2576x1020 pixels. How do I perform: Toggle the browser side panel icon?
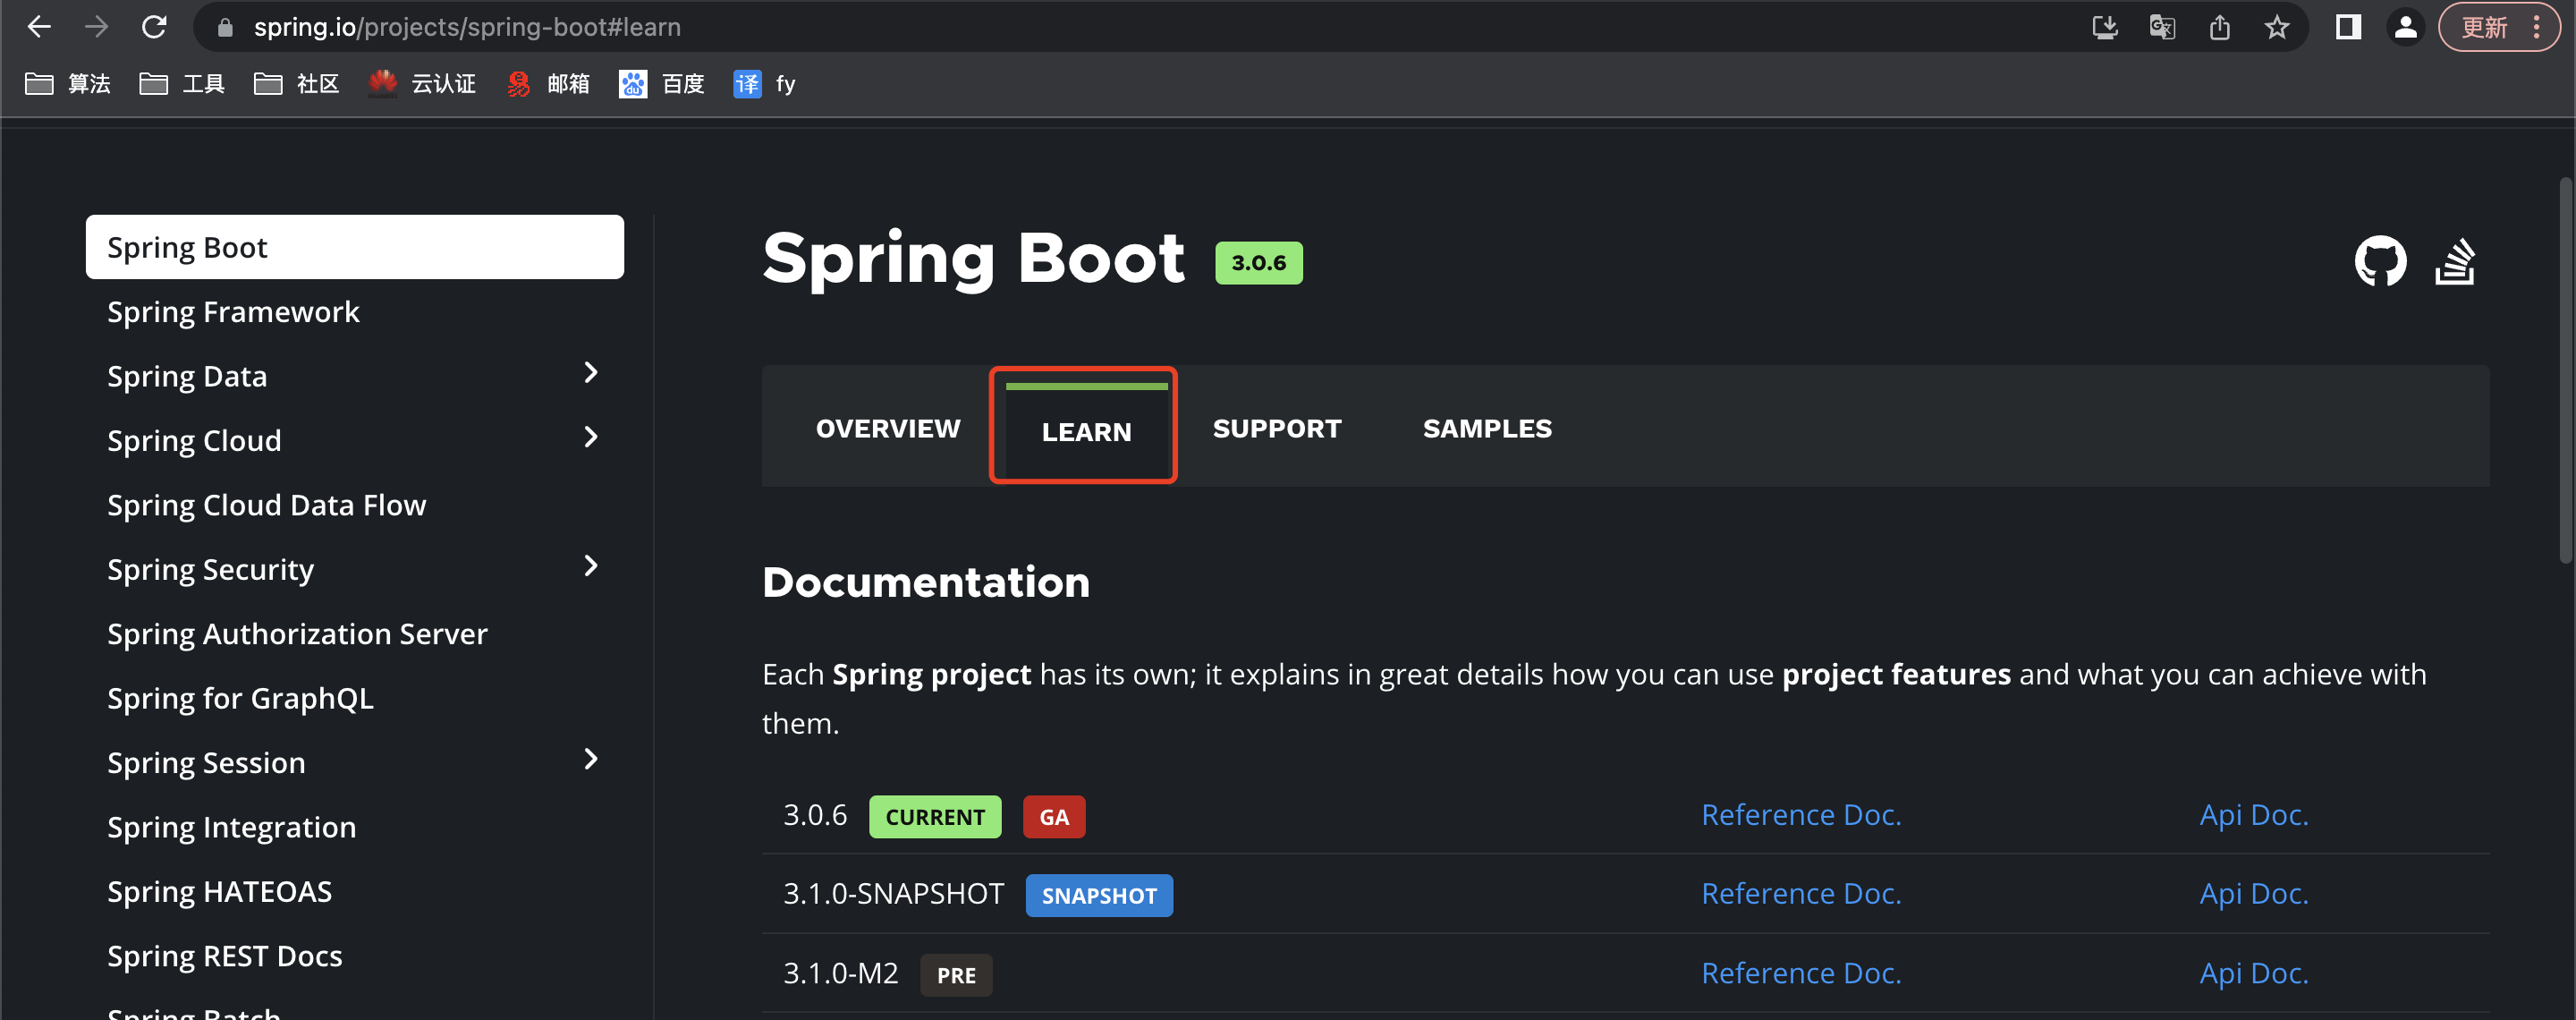pos(2348,27)
